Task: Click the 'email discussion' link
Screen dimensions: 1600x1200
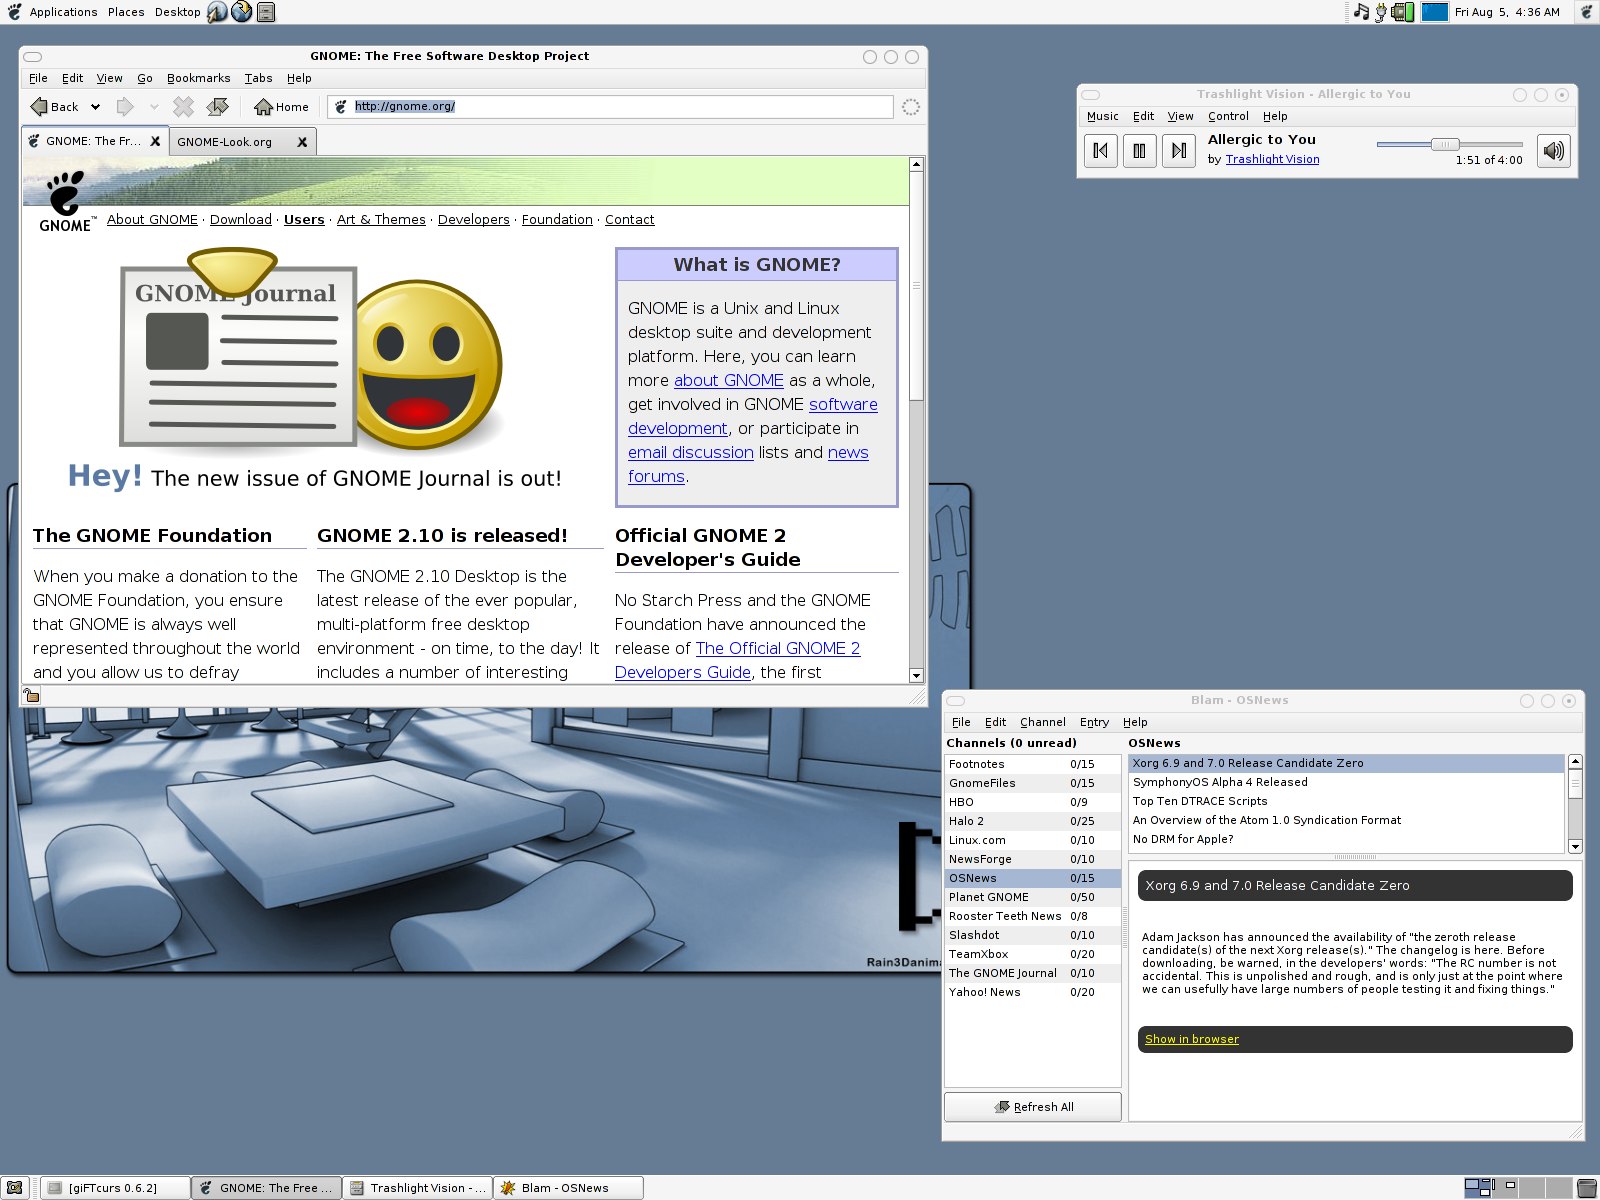Action: pyautogui.click(x=691, y=453)
